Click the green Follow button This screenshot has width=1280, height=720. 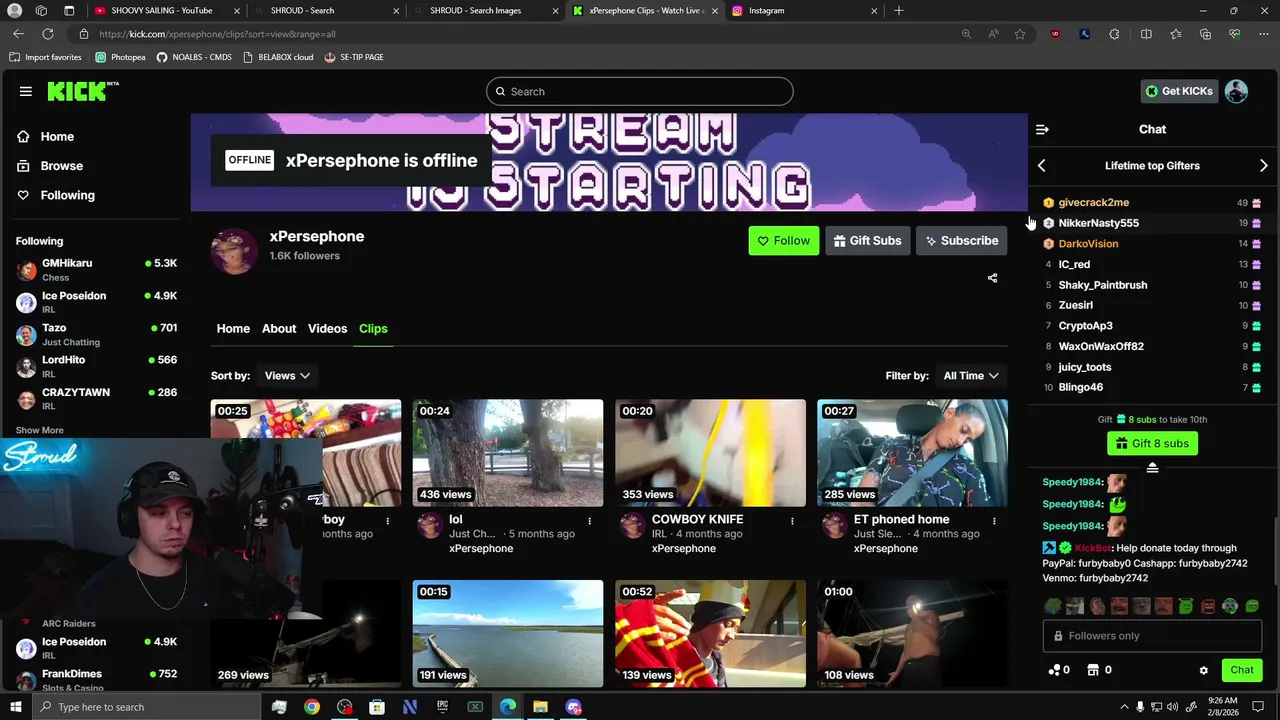click(x=783, y=241)
